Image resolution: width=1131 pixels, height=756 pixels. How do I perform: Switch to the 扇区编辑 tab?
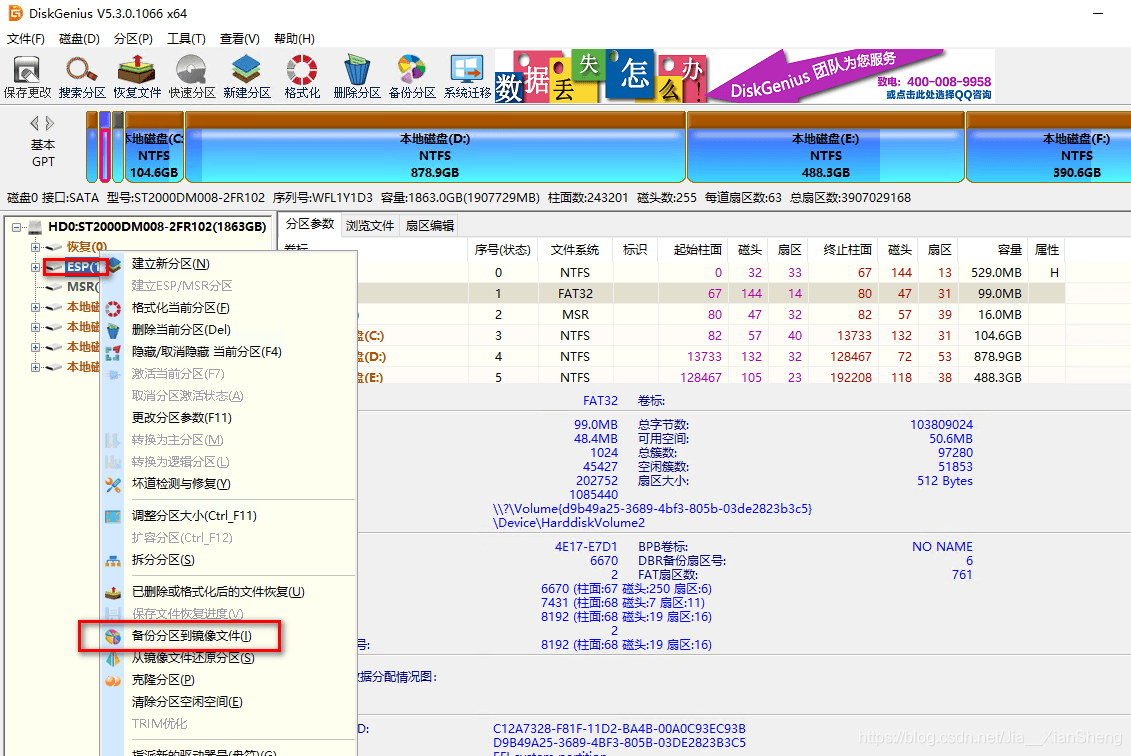click(429, 225)
